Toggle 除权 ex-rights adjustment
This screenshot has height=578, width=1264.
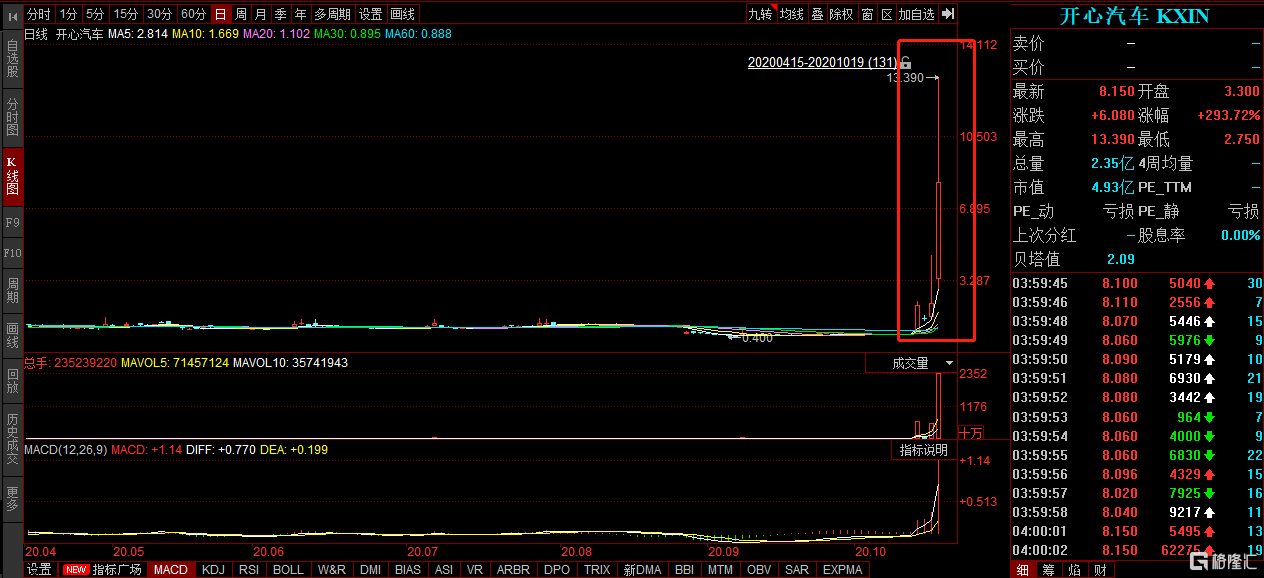click(842, 14)
